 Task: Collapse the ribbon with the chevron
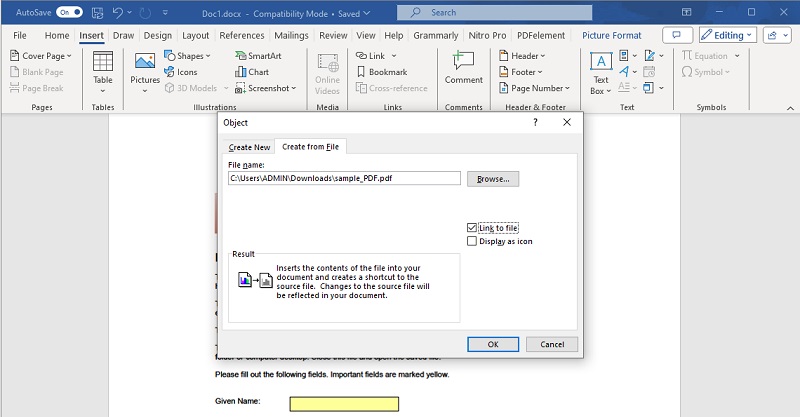[790, 108]
